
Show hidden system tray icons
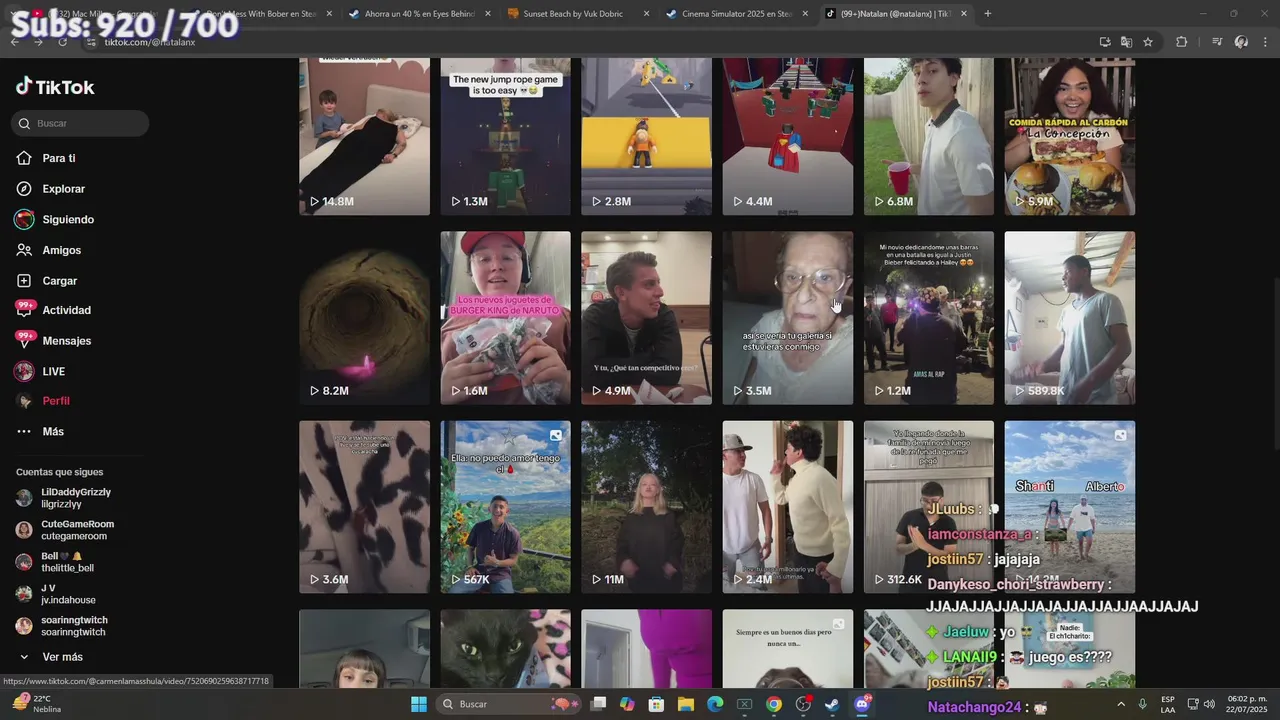(1121, 704)
